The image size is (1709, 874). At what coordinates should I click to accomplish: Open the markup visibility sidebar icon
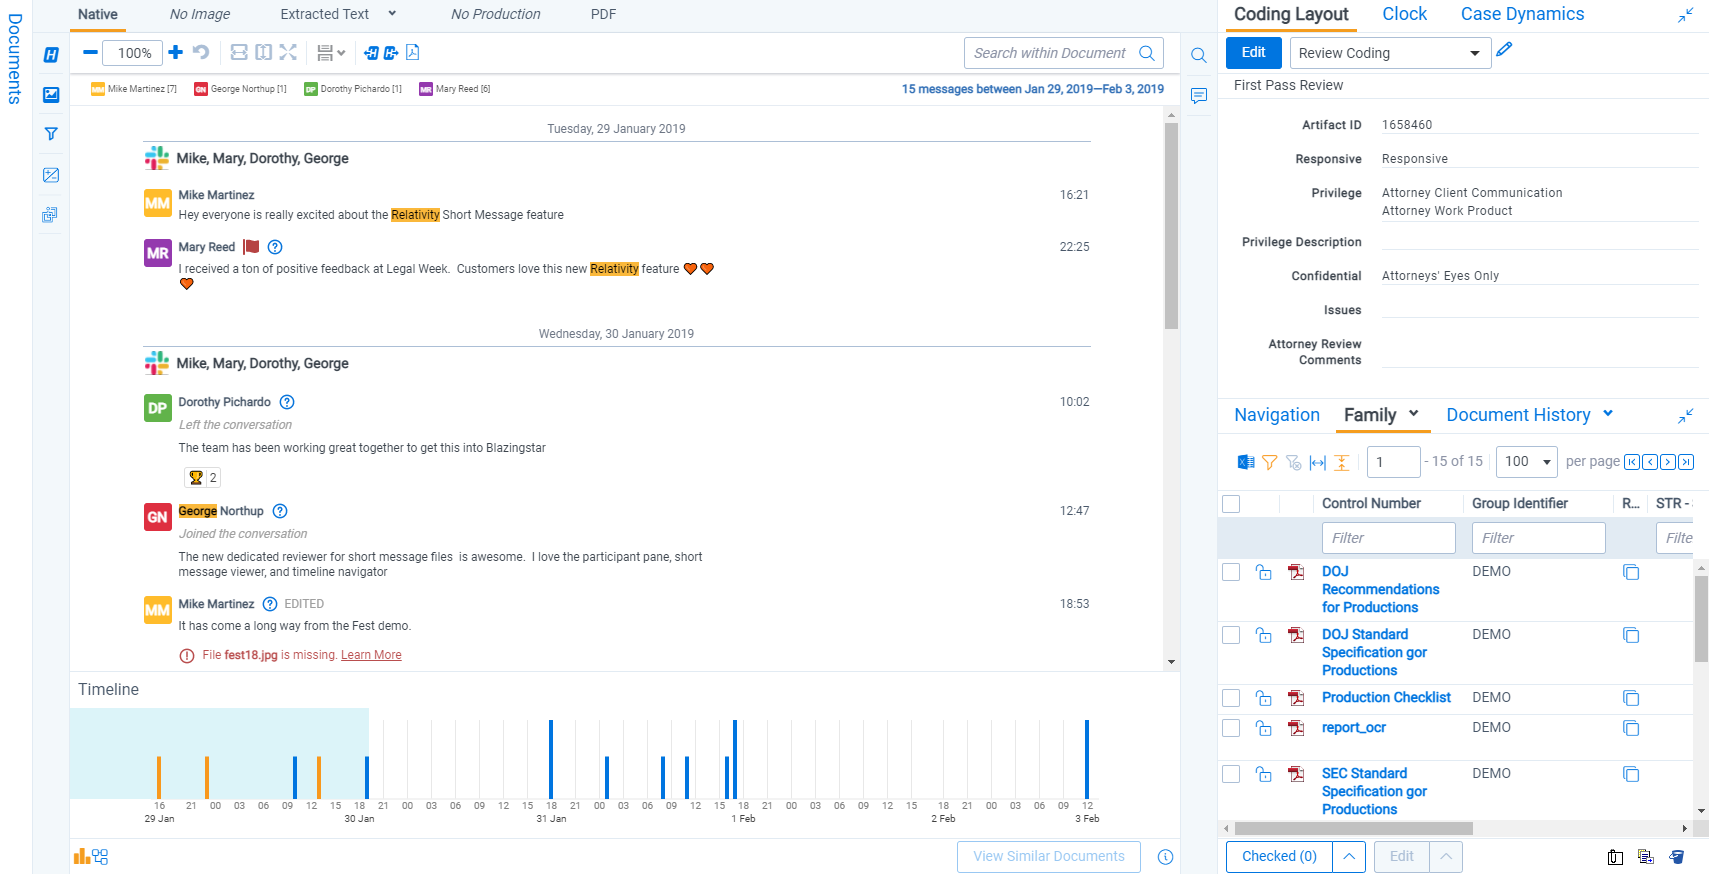pos(51,175)
